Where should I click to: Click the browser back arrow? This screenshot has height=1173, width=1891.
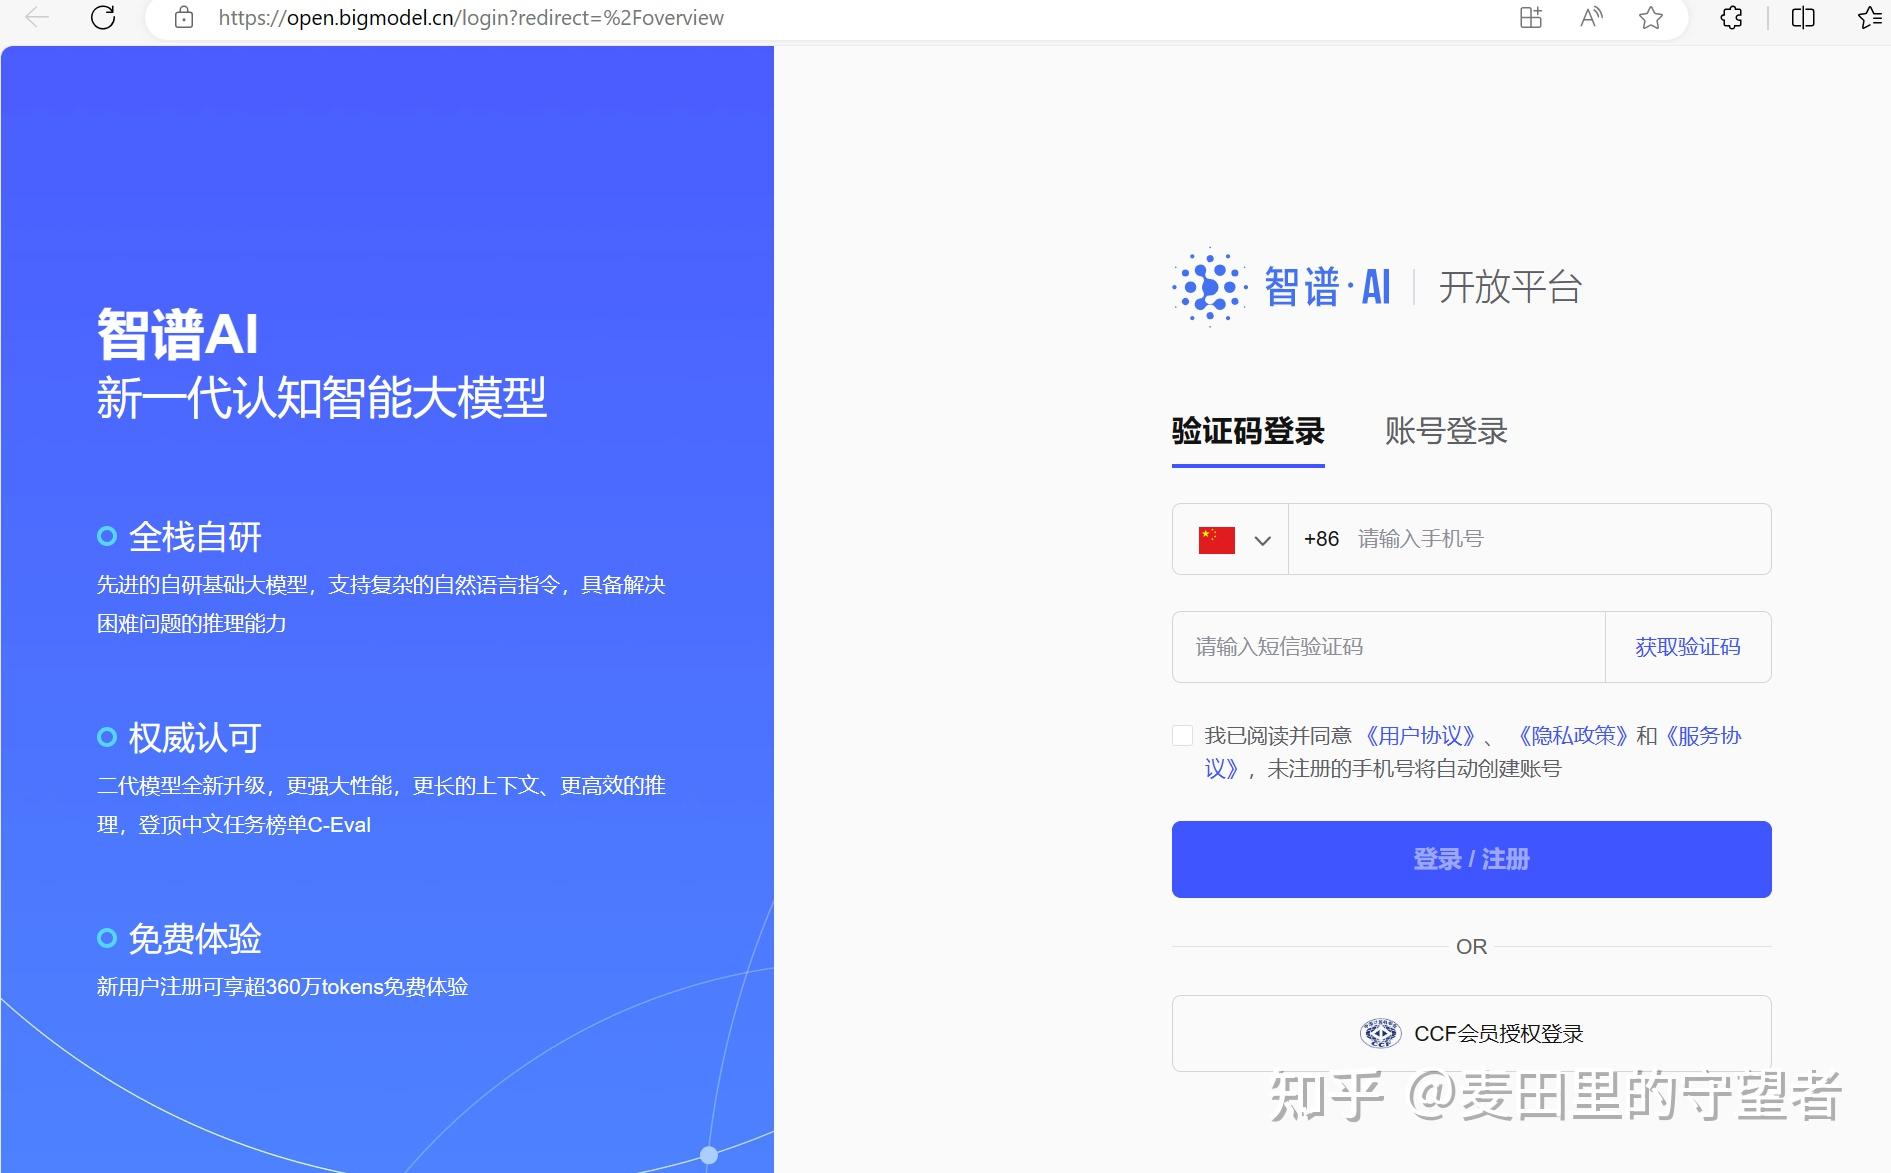[36, 18]
